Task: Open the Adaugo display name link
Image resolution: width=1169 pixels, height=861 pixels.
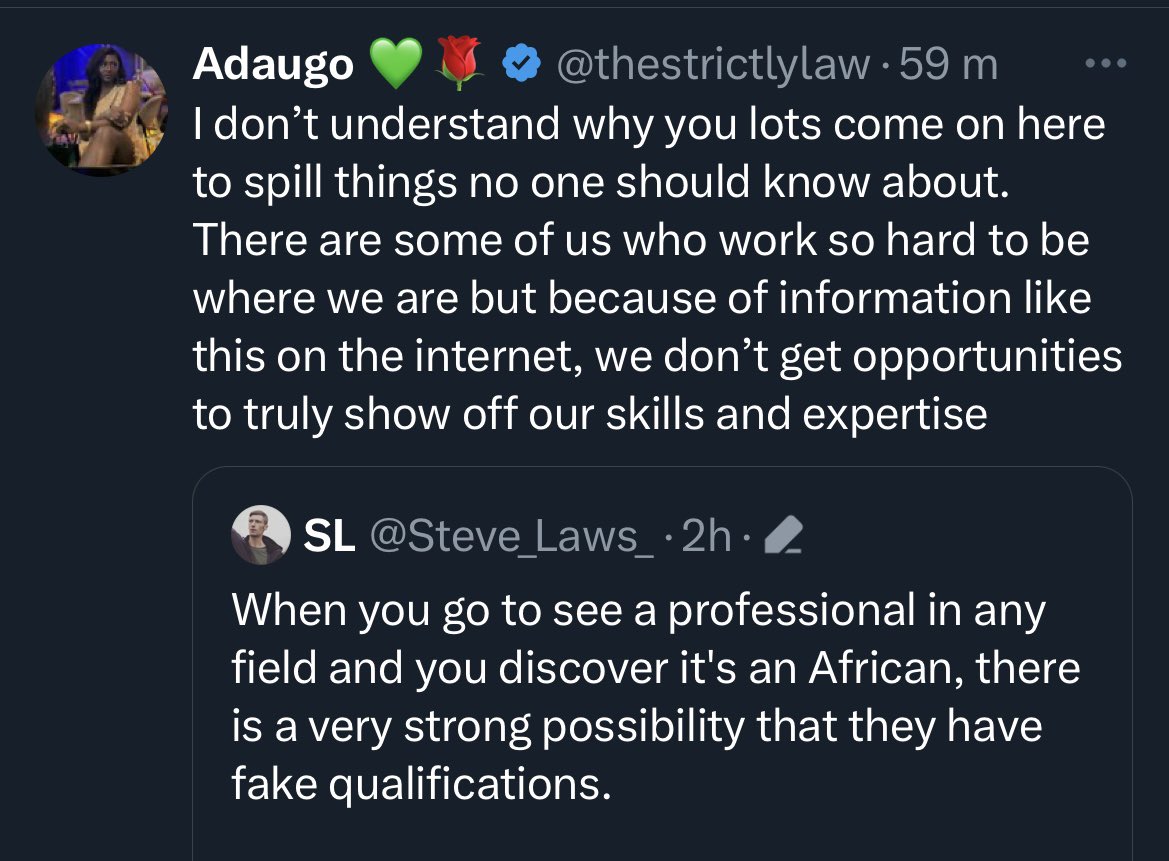Action: (x=273, y=64)
